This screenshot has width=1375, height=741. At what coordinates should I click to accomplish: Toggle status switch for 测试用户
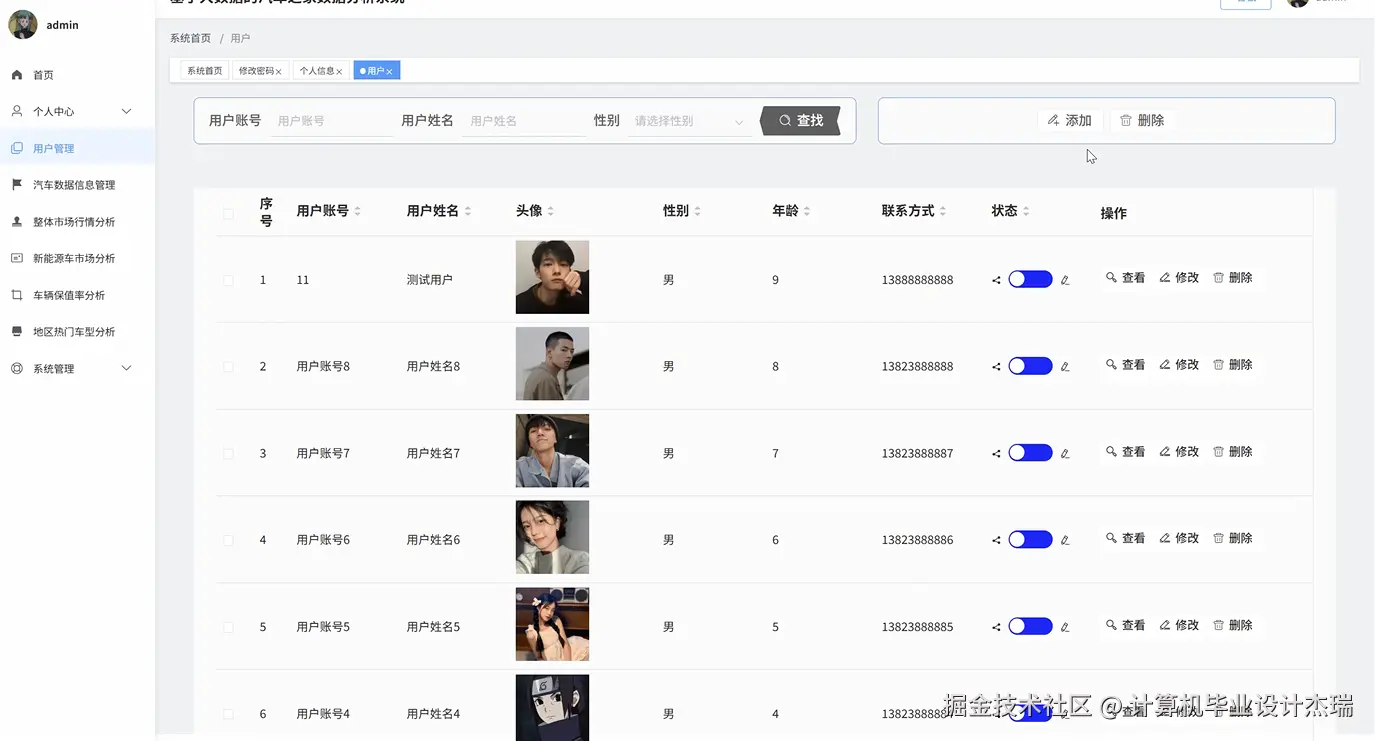click(x=1030, y=279)
